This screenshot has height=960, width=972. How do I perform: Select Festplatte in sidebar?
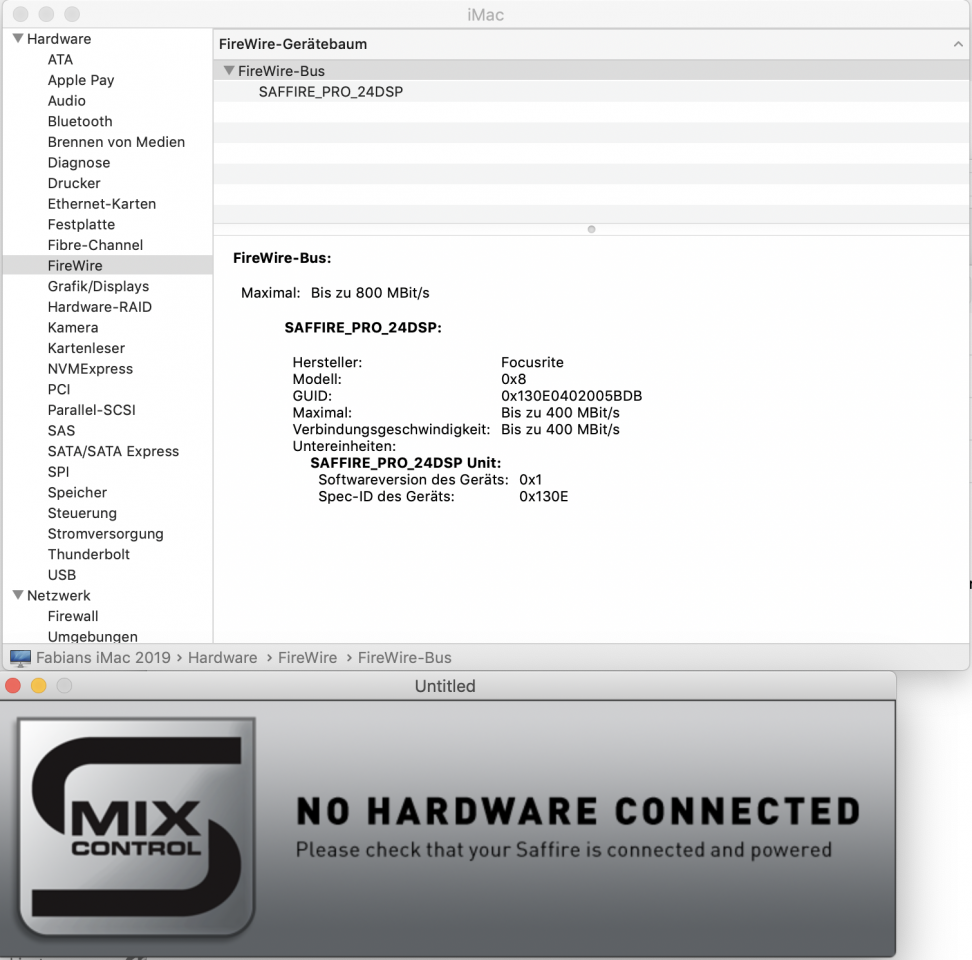[x=81, y=224]
